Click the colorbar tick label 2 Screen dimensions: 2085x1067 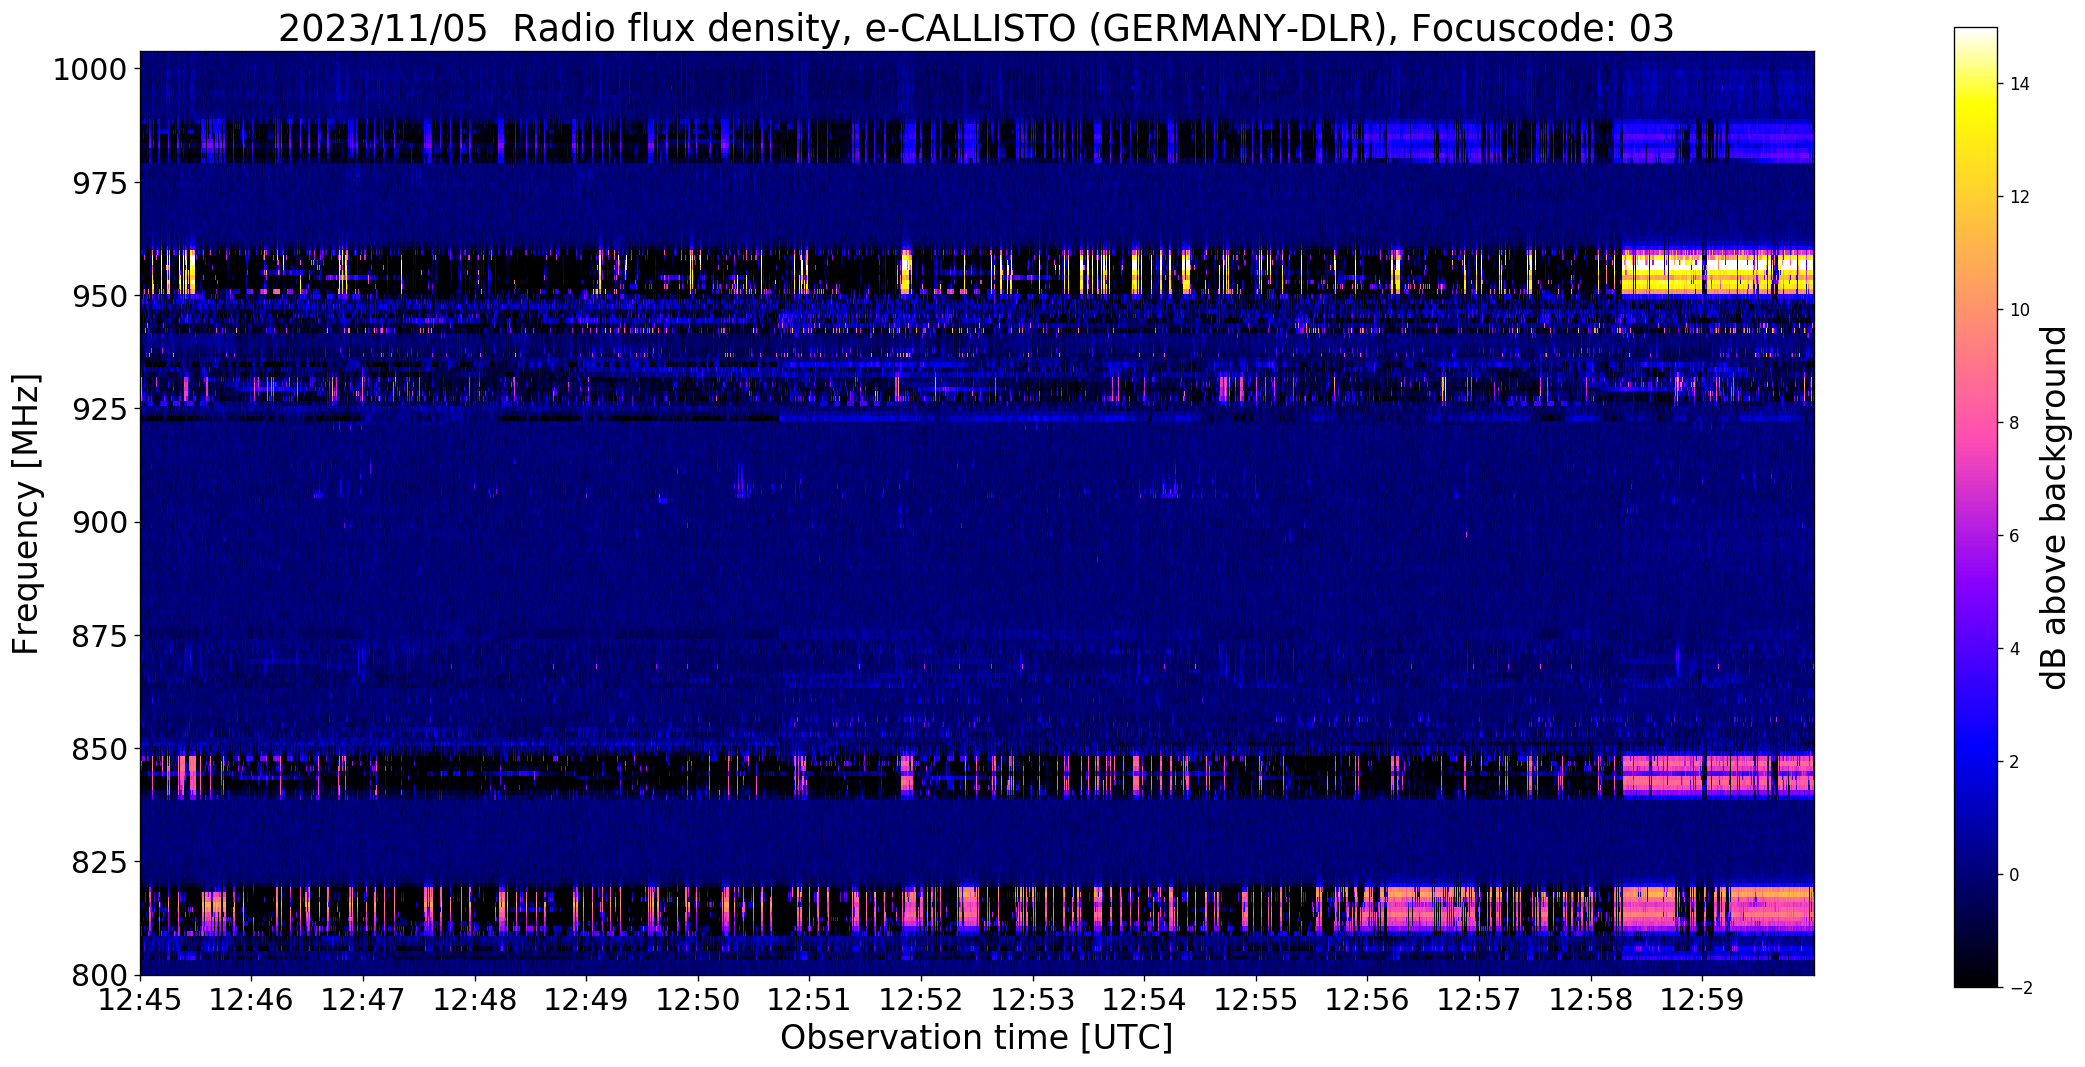tap(2014, 762)
